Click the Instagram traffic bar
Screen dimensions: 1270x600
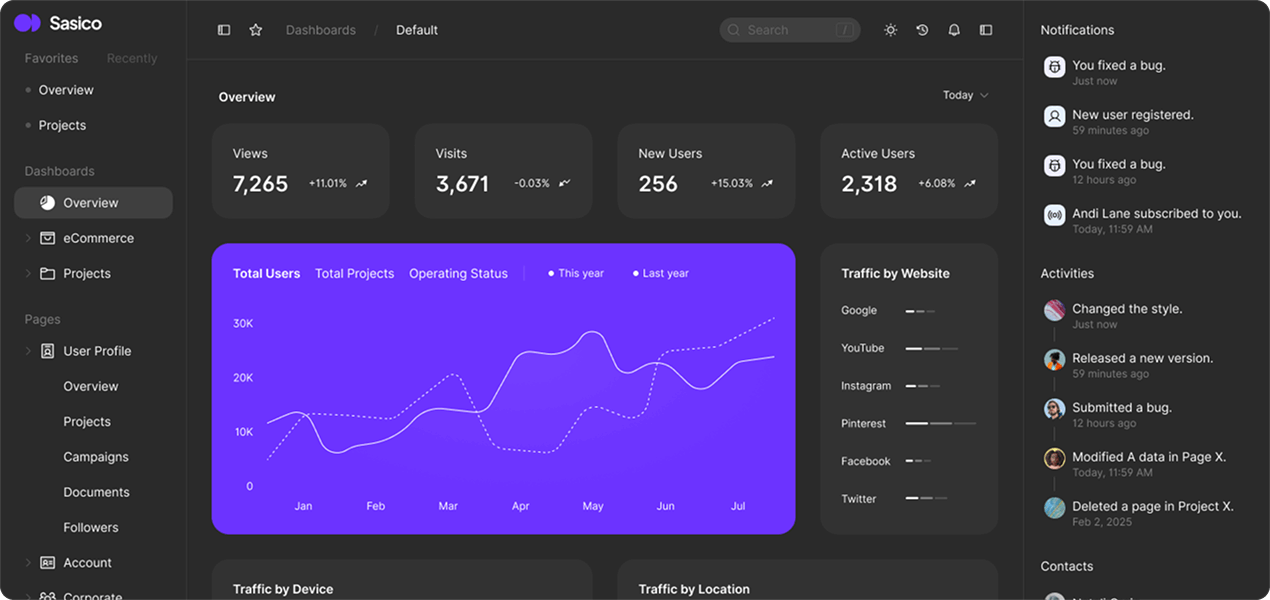923,386
